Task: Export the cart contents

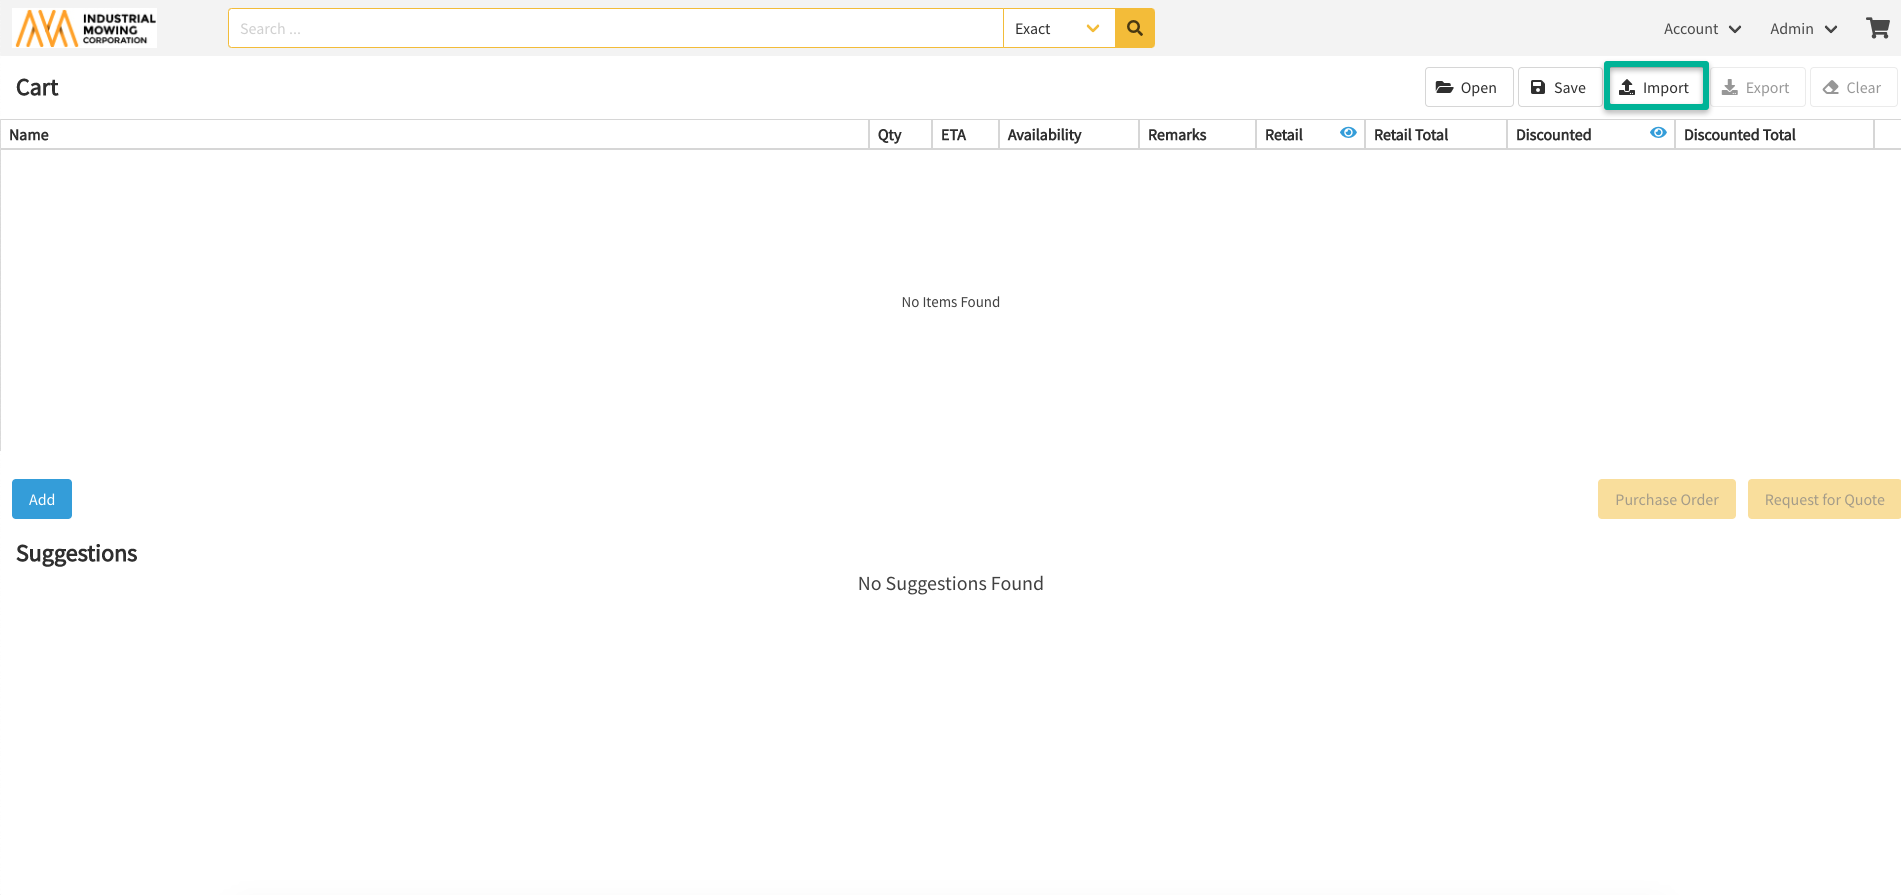Action: click(x=1756, y=88)
